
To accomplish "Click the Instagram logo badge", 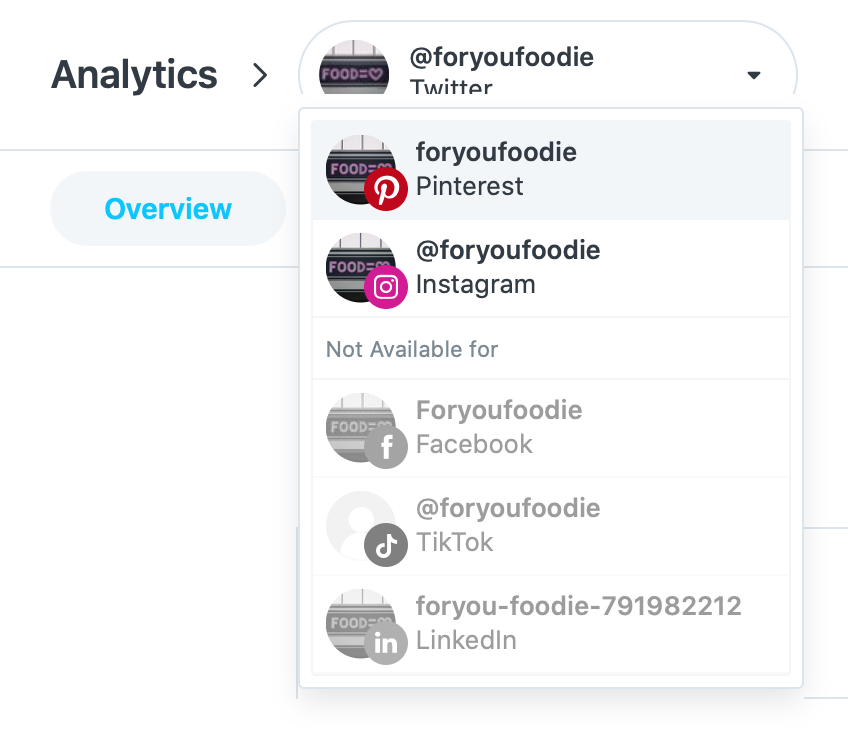I will [x=386, y=287].
